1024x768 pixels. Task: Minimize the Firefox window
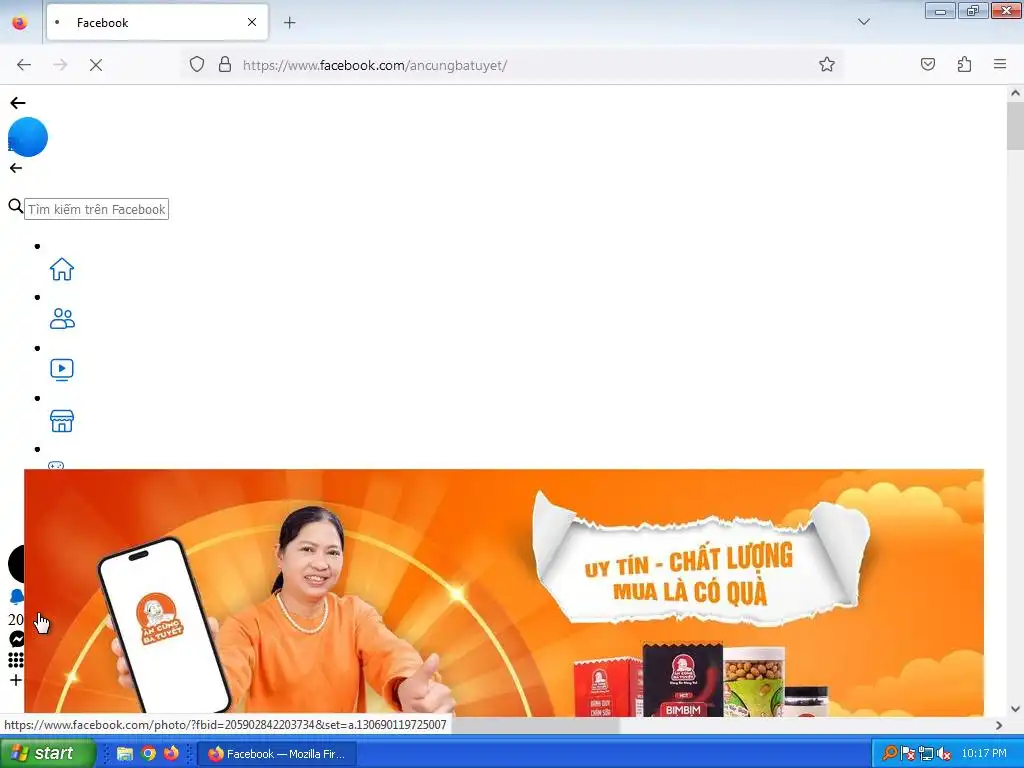point(940,10)
